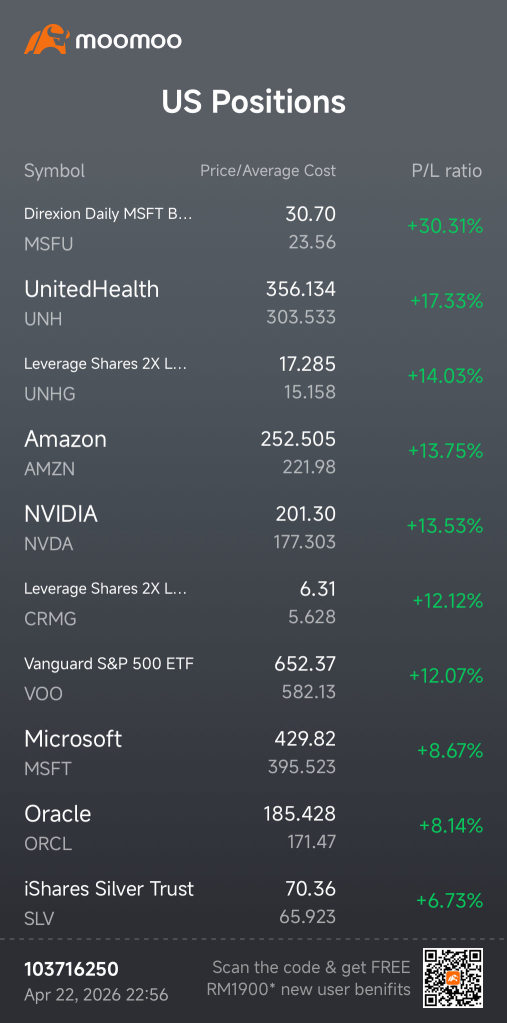Open the Amazon AMZN position

tap(253, 453)
